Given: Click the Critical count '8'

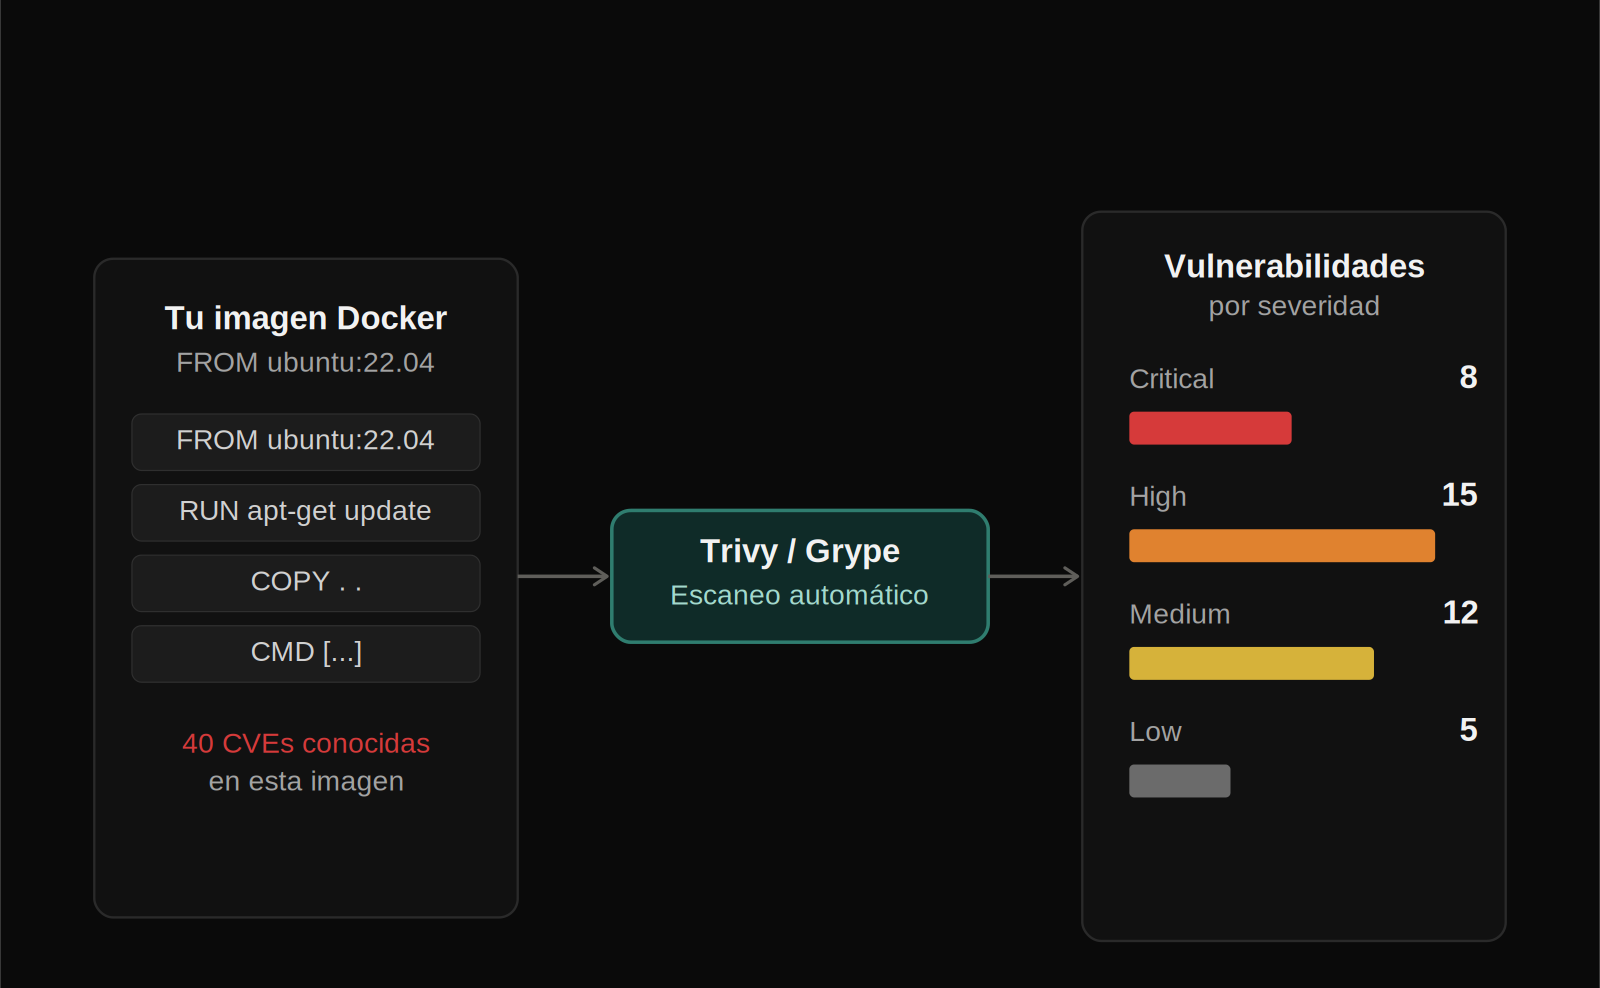Looking at the screenshot, I should point(1468,377).
